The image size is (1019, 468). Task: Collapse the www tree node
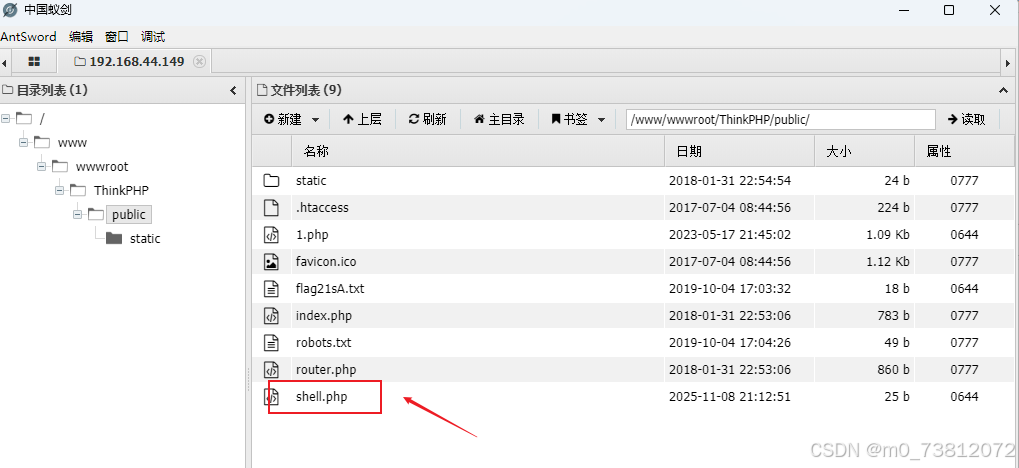[24, 142]
